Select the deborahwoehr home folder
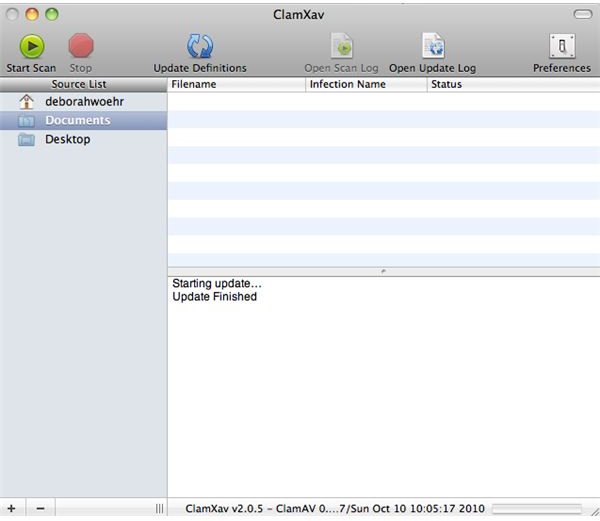The width and height of the screenshot is (600, 521). 83,102
